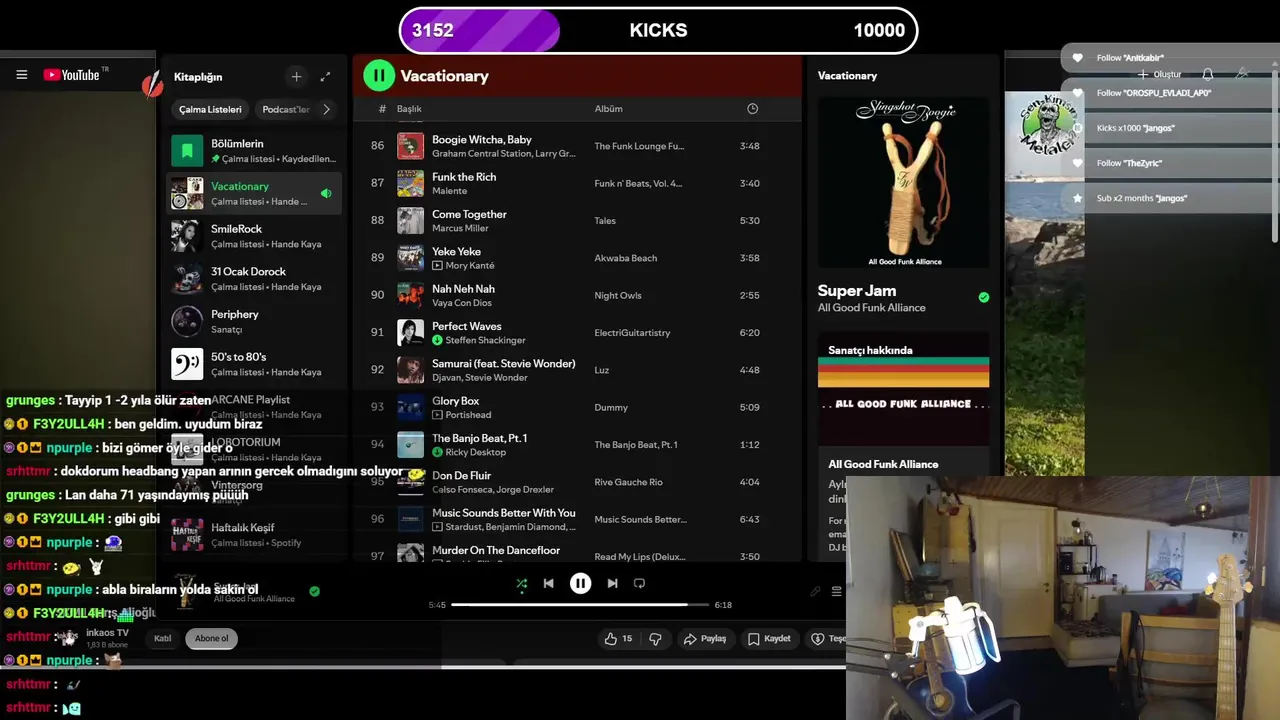Viewport: 1280px width, 720px height.
Task: Click the speaker icon on the Vacationary row
Action: click(326, 193)
